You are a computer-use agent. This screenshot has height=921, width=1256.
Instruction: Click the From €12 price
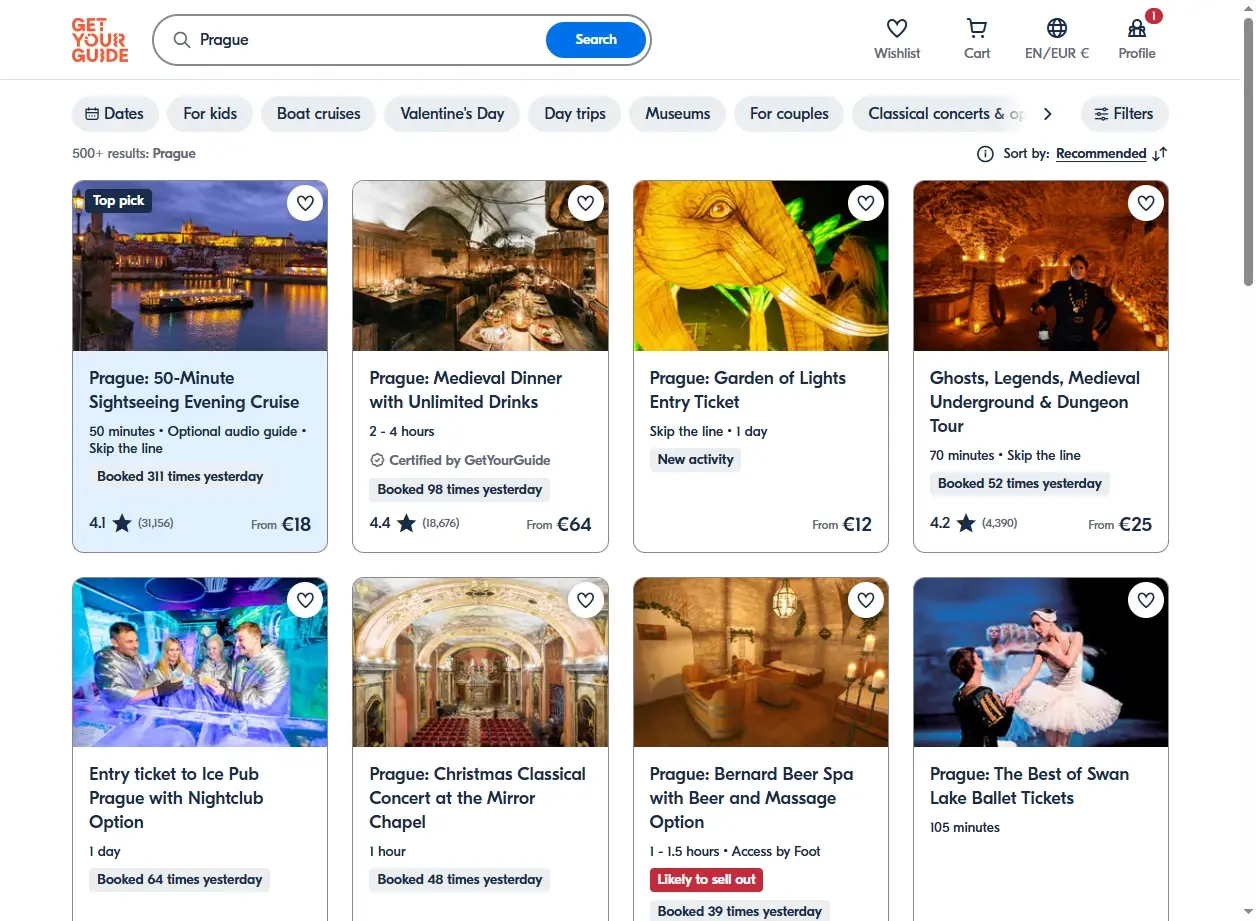(842, 524)
